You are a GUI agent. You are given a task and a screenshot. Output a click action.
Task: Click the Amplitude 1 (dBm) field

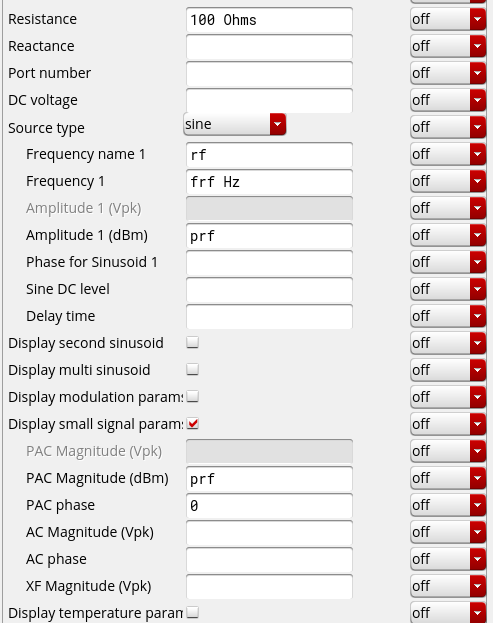pos(269,236)
